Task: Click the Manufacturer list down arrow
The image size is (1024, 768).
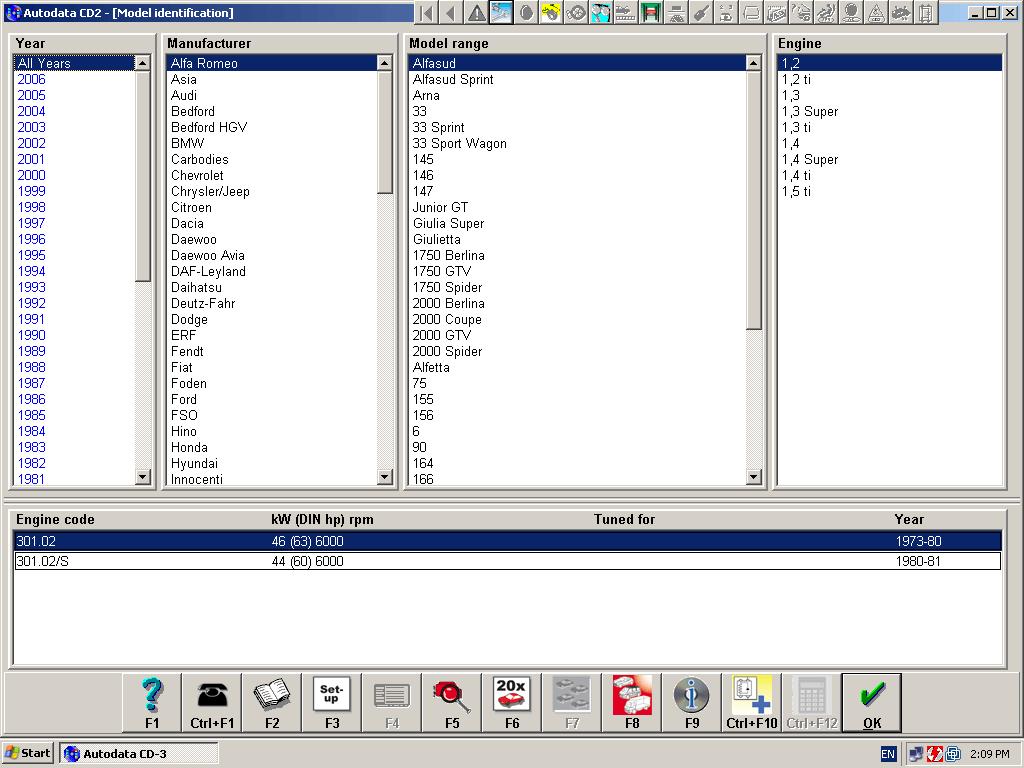Action: click(385, 477)
